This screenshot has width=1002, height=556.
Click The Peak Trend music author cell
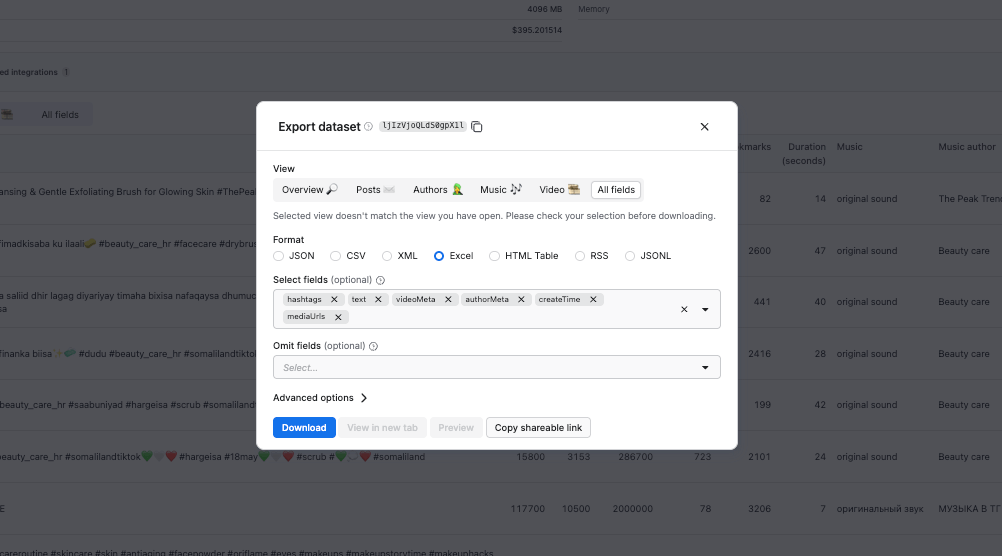click(969, 199)
